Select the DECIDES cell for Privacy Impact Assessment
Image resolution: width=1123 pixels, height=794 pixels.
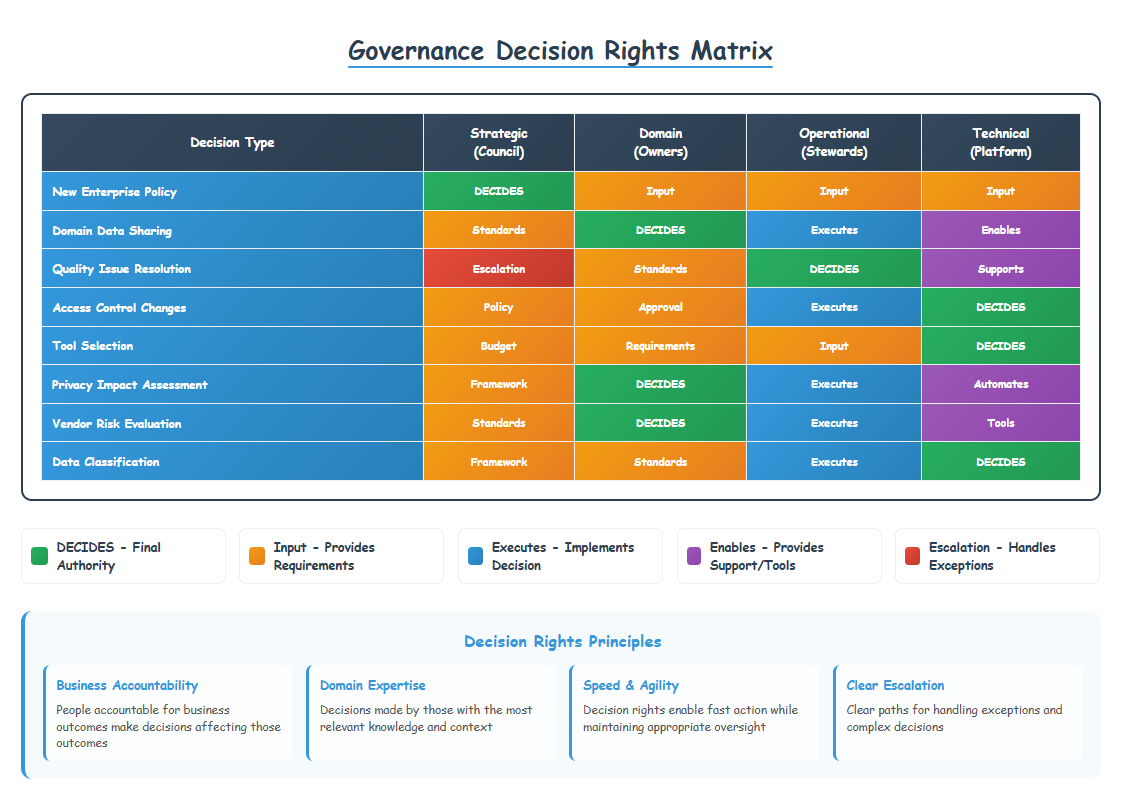click(660, 384)
